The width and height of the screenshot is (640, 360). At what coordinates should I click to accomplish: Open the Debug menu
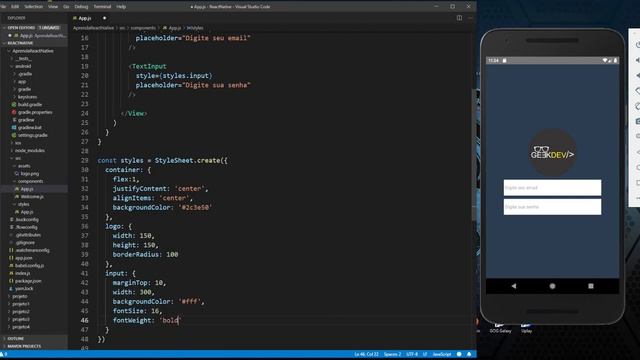click(x=81, y=7)
